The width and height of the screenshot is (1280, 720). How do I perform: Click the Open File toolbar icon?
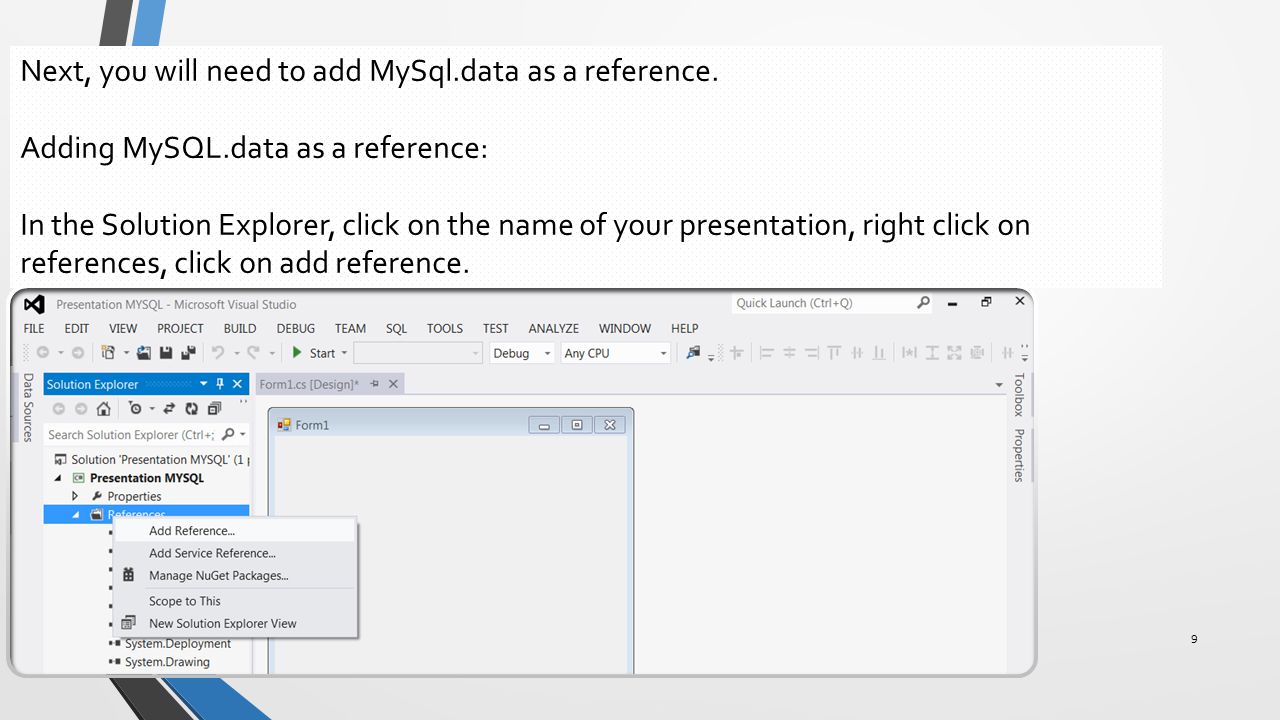pyautogui.click(x=144, y=353)
